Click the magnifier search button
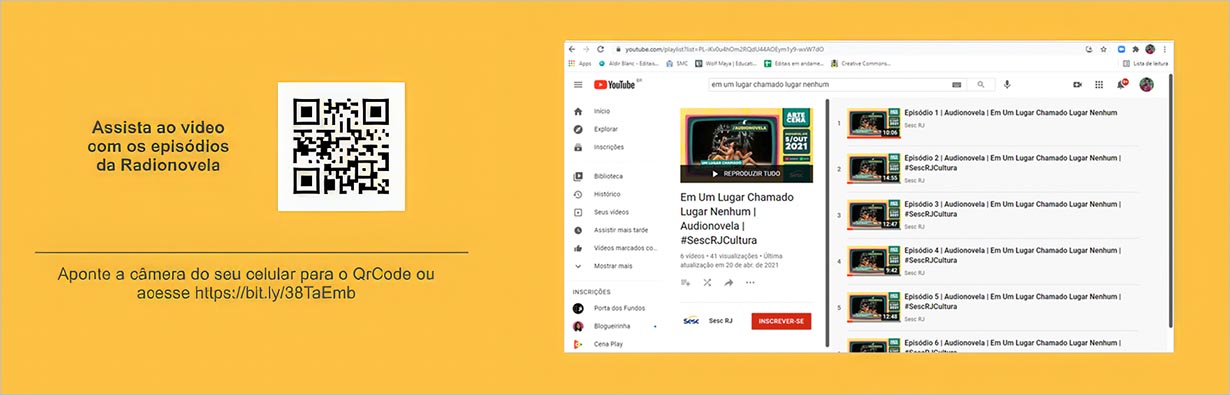 tap(981, 85)
